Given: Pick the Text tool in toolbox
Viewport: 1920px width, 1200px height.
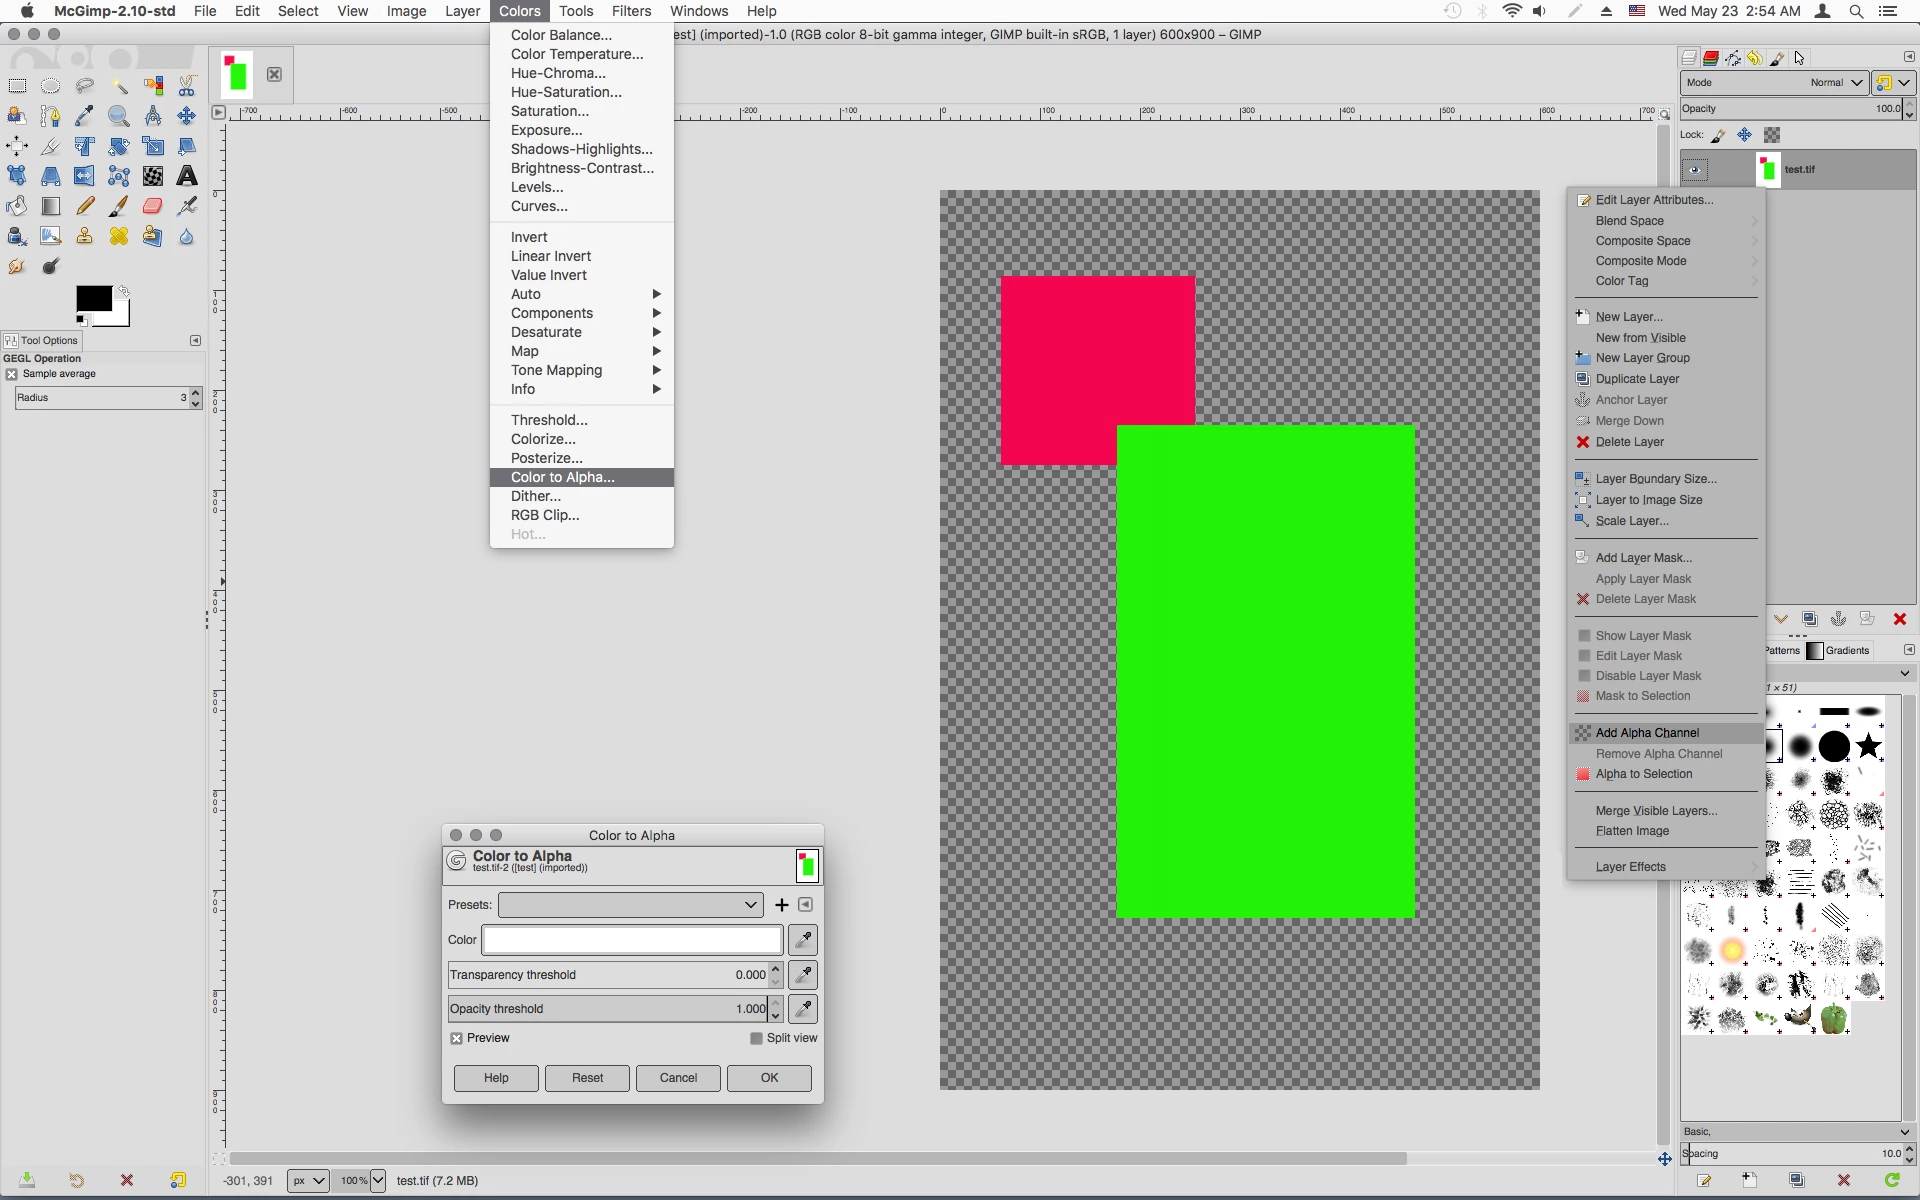Looking at the screenshot, I should click(187, 176).
